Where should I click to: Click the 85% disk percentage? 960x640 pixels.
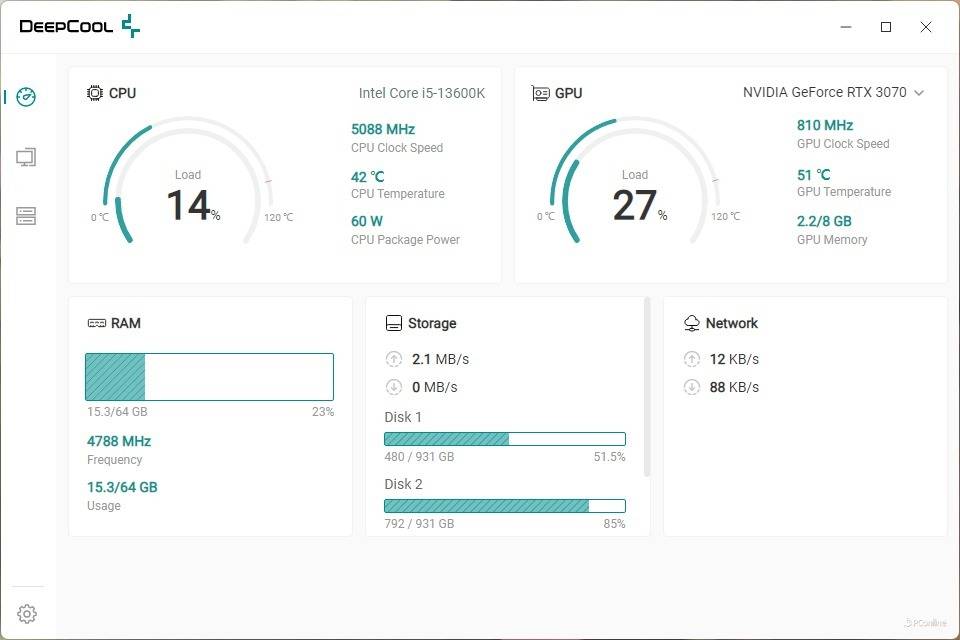pos(614,524)
